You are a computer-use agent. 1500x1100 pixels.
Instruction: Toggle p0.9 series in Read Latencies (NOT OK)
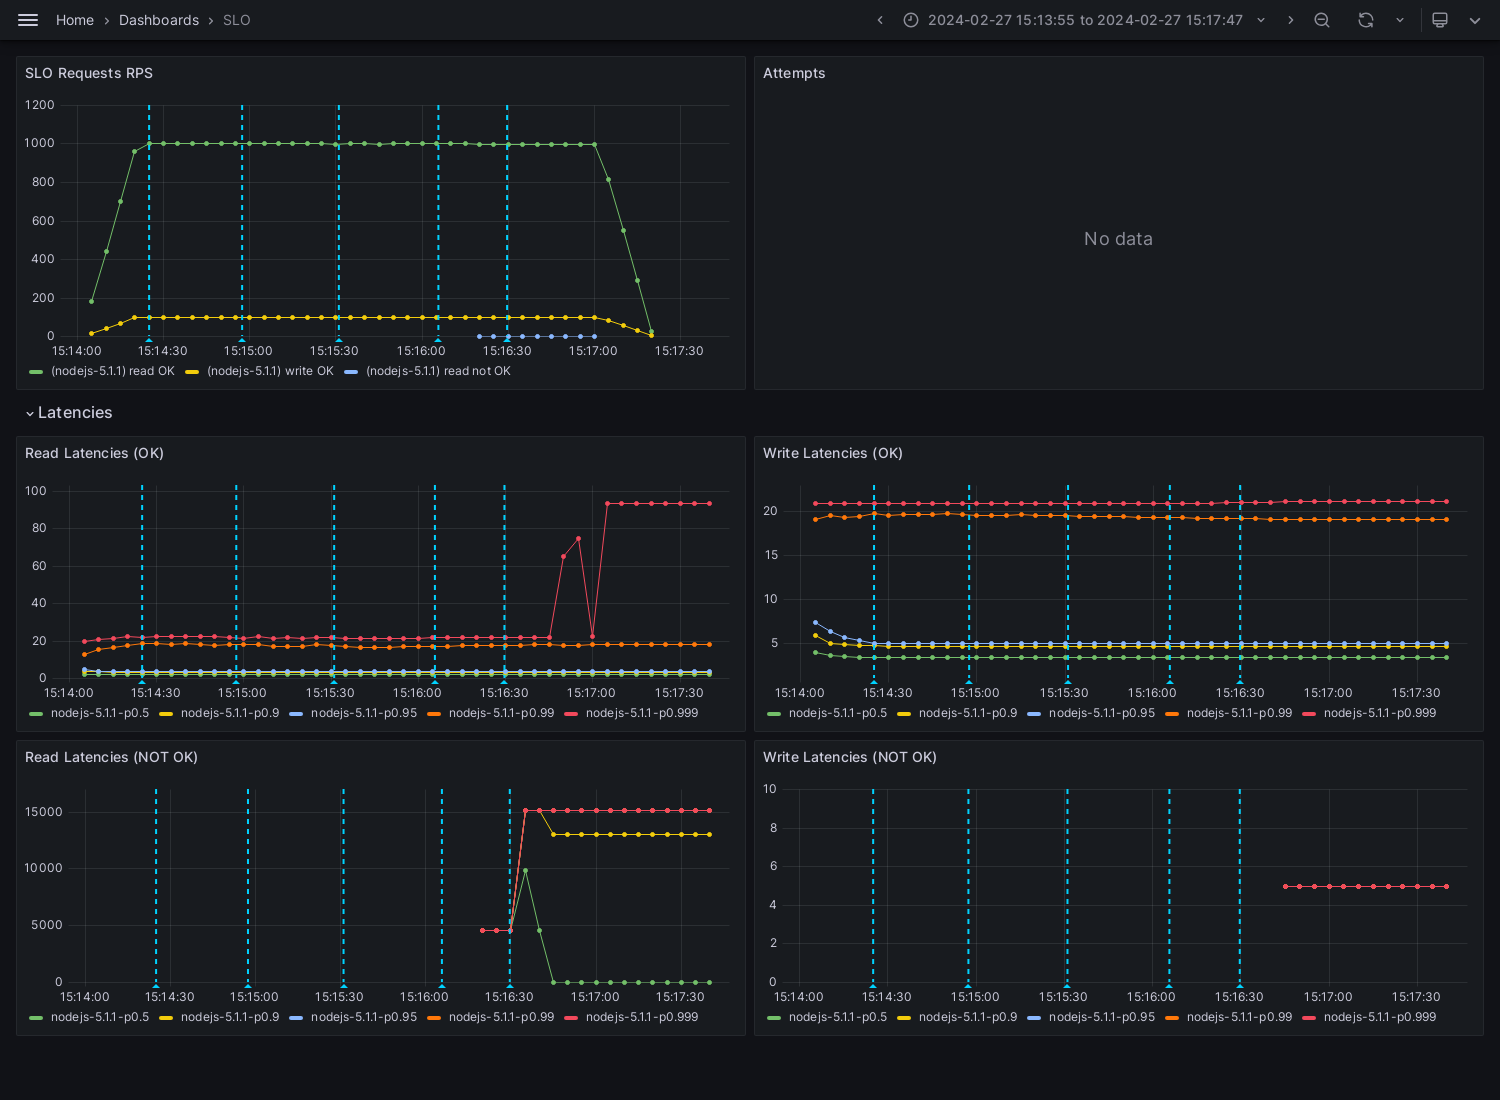pos(230,1017)
